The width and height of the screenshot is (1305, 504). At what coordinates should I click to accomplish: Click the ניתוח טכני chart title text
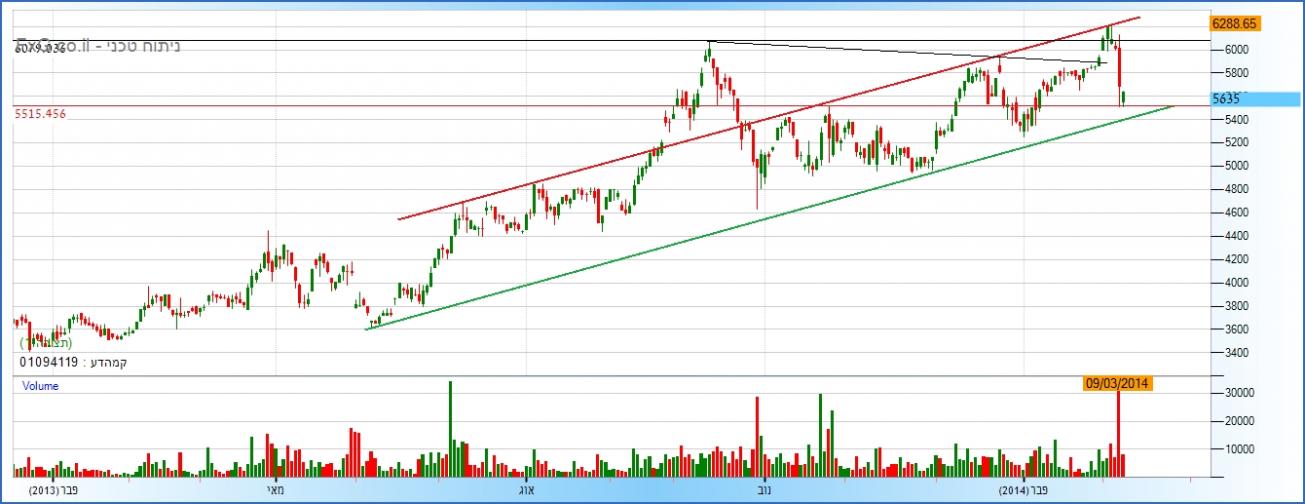pos(130,47)
